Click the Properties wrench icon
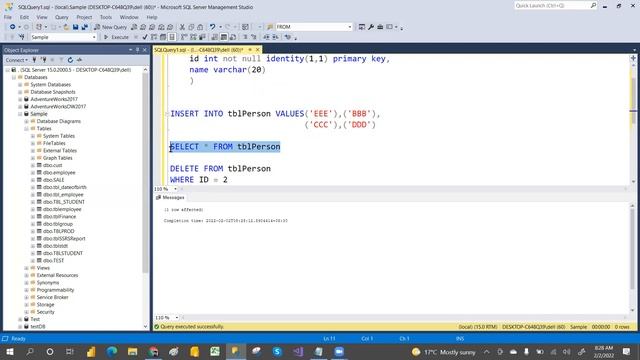 [x=371, y=27]
